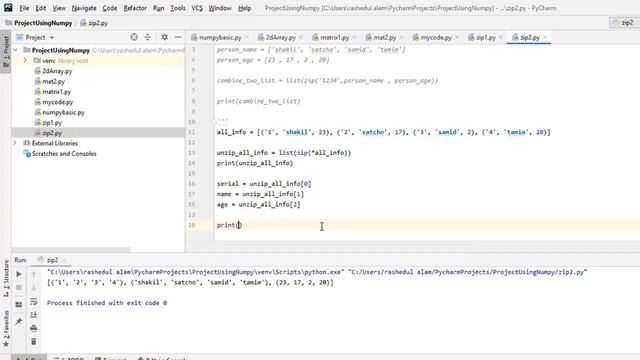This screenshot has height=360, width=640.
Task: Open Project panel settings gear
Action: click(x=164, y=37)
